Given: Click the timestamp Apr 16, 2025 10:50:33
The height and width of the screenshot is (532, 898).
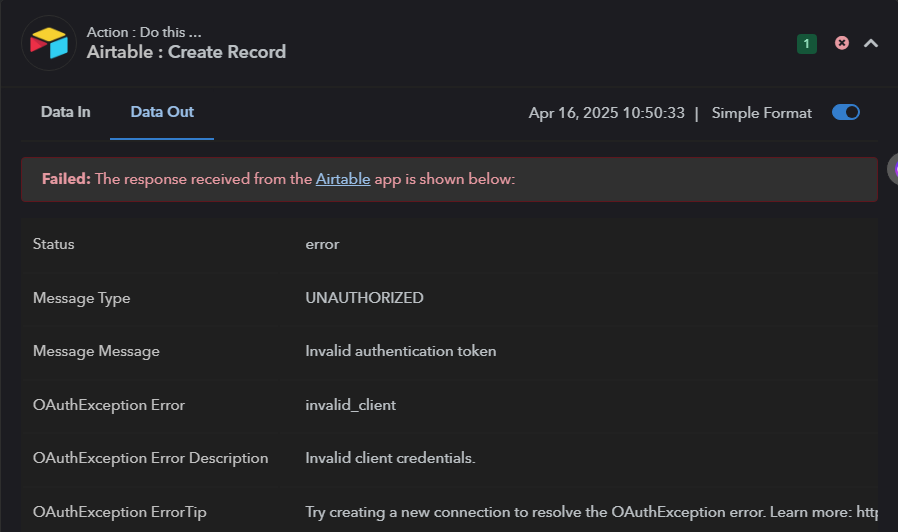Looking at the screenshot, I should pyautogui.click(x=606, y=113).
